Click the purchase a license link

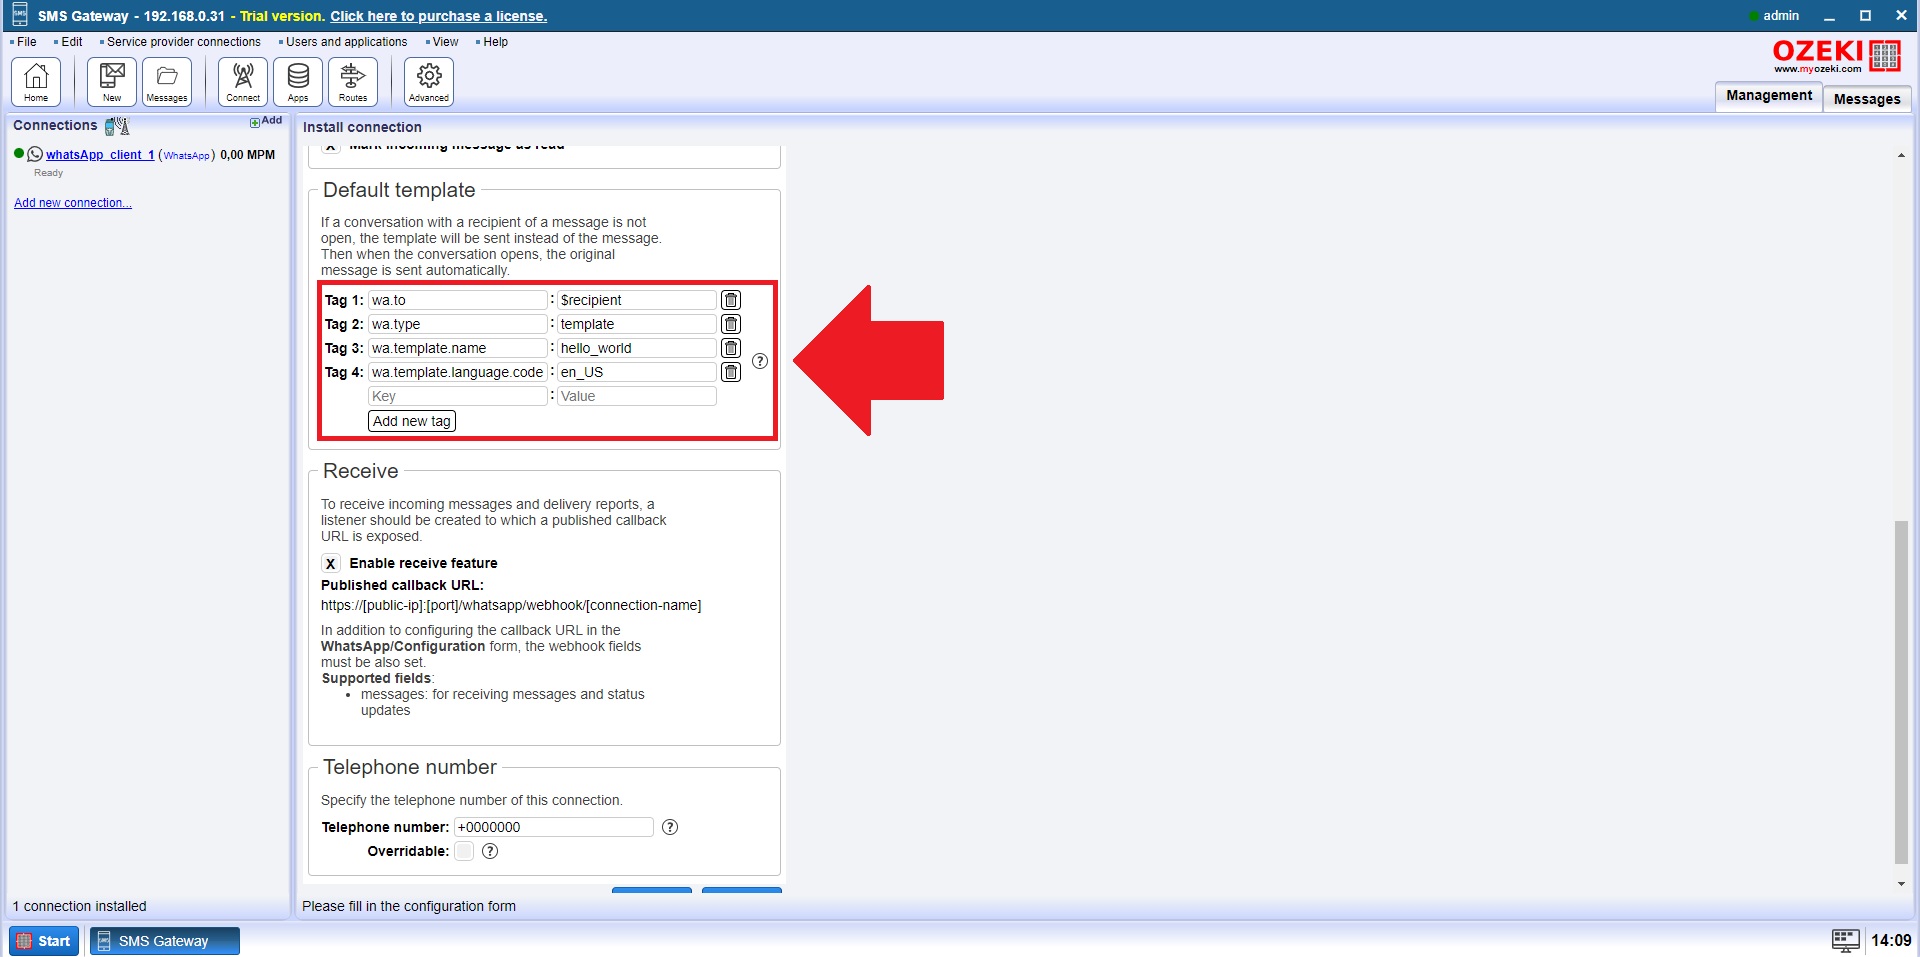tap(439, 16)
